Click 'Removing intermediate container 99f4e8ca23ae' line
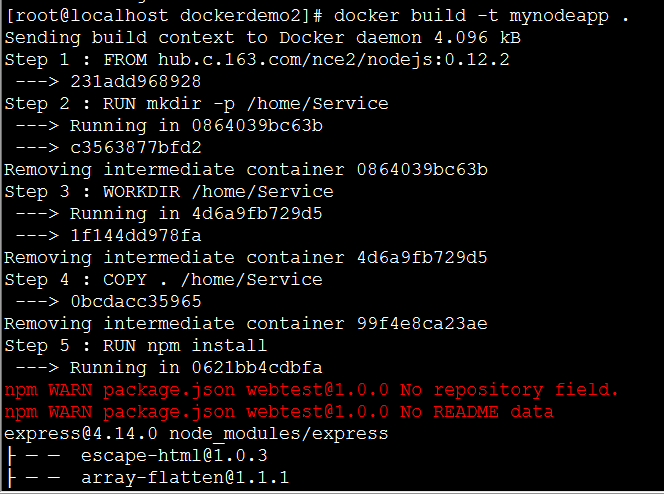 pyautogui.click(x=245, y=323)
